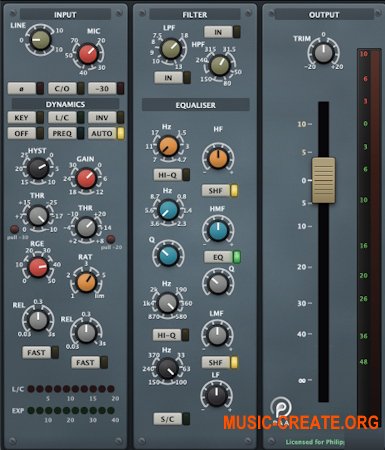Click the orange HF gain knob
Image resolution: width=385 pixels, height=450 pixels.
click(x=218, y=159)
